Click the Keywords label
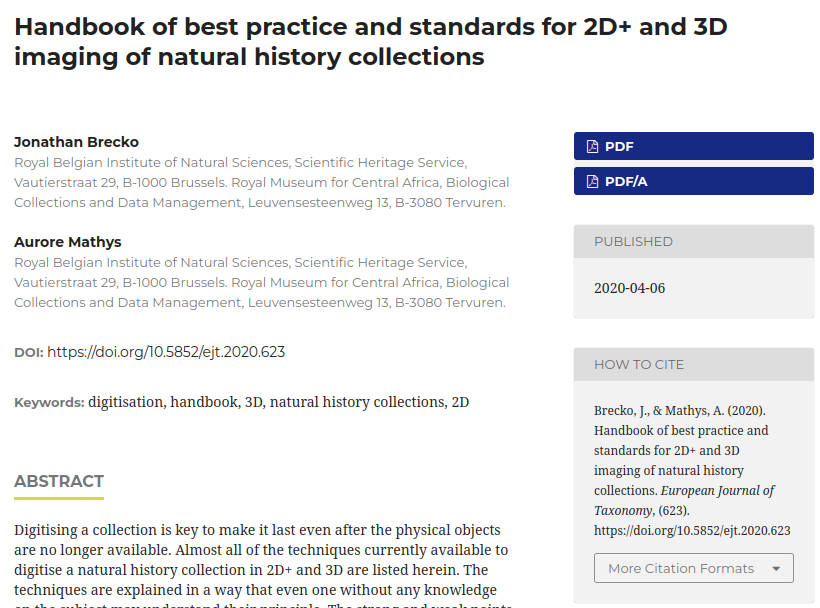Viewport: 820px width, 608px height. pyautogui.click(x=49, y=403)
